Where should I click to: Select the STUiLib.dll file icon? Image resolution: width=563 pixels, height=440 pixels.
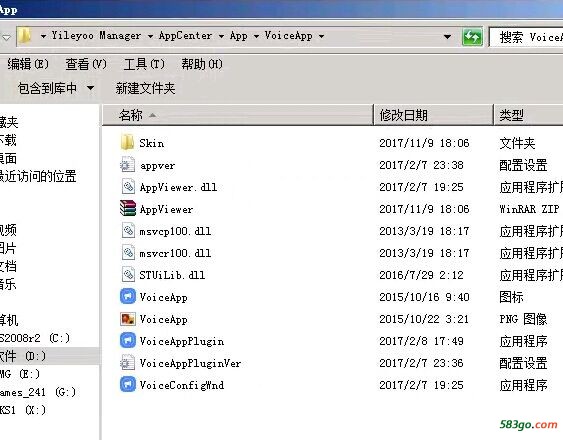[127, 275]
